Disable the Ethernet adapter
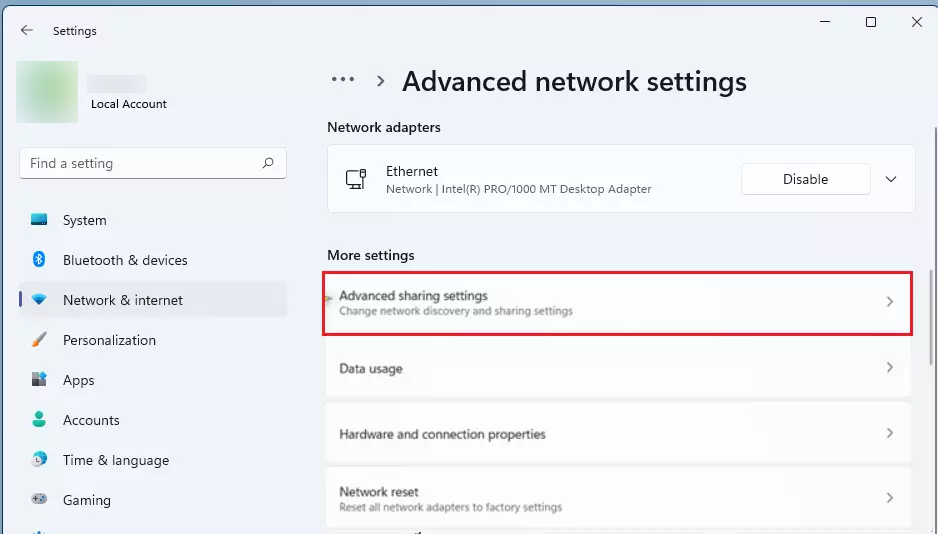 point(805,179)
